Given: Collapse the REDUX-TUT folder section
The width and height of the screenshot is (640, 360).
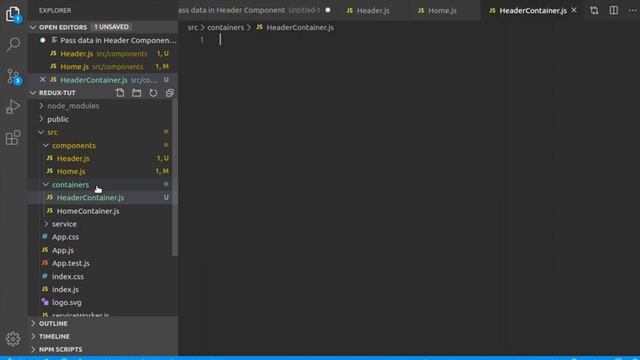Looking at the screenshot, I should tap(33, 93).
